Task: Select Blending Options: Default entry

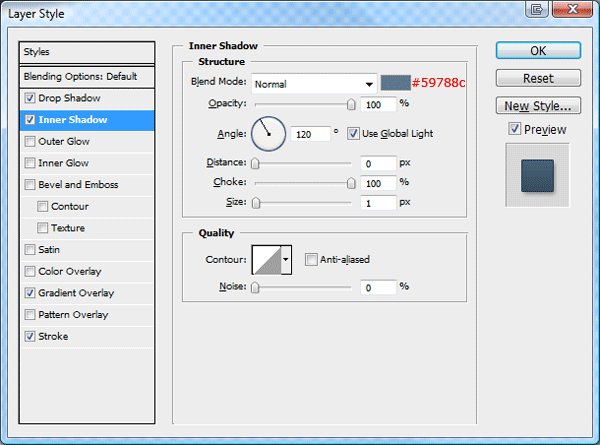Action: pos(87,77)
